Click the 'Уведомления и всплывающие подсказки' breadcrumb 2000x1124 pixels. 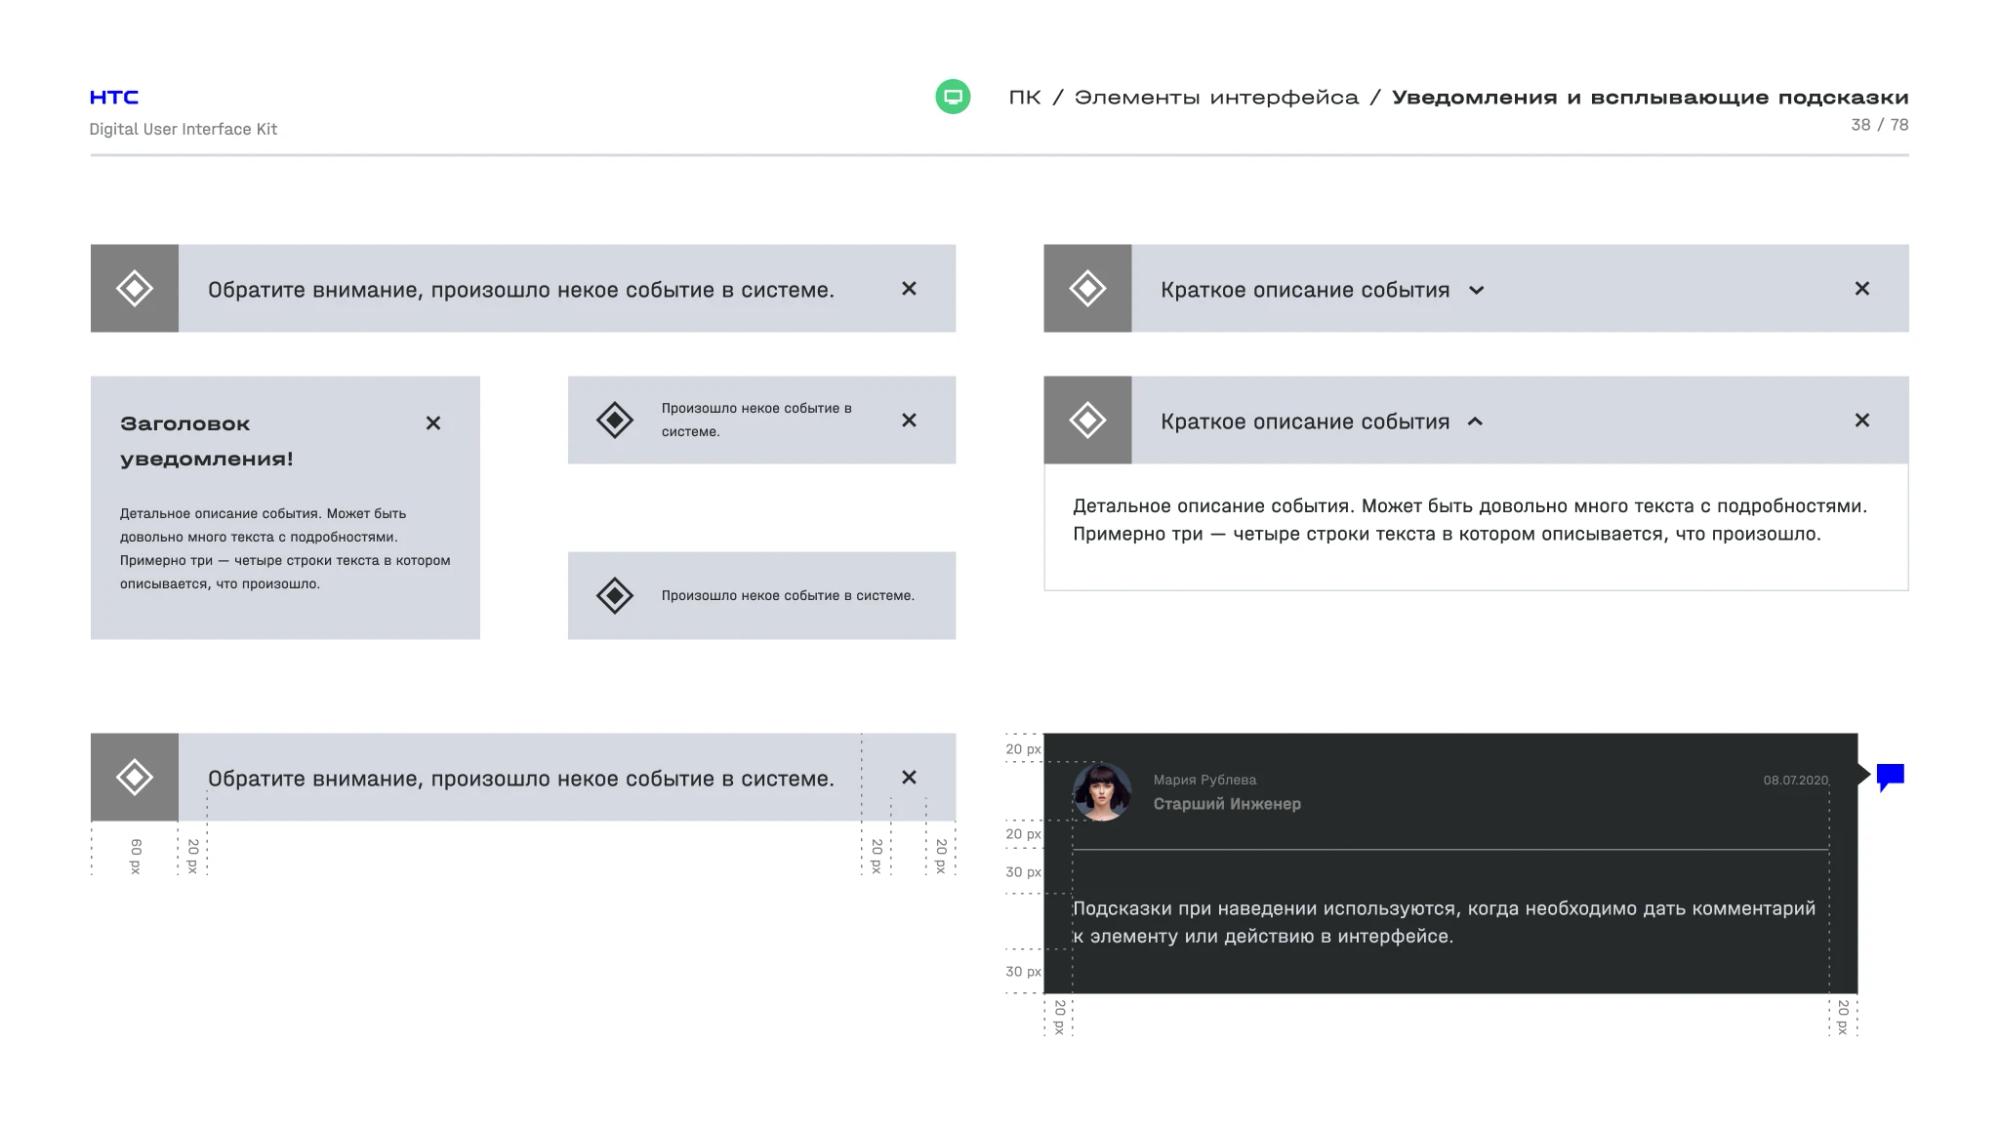(1650, 97)
